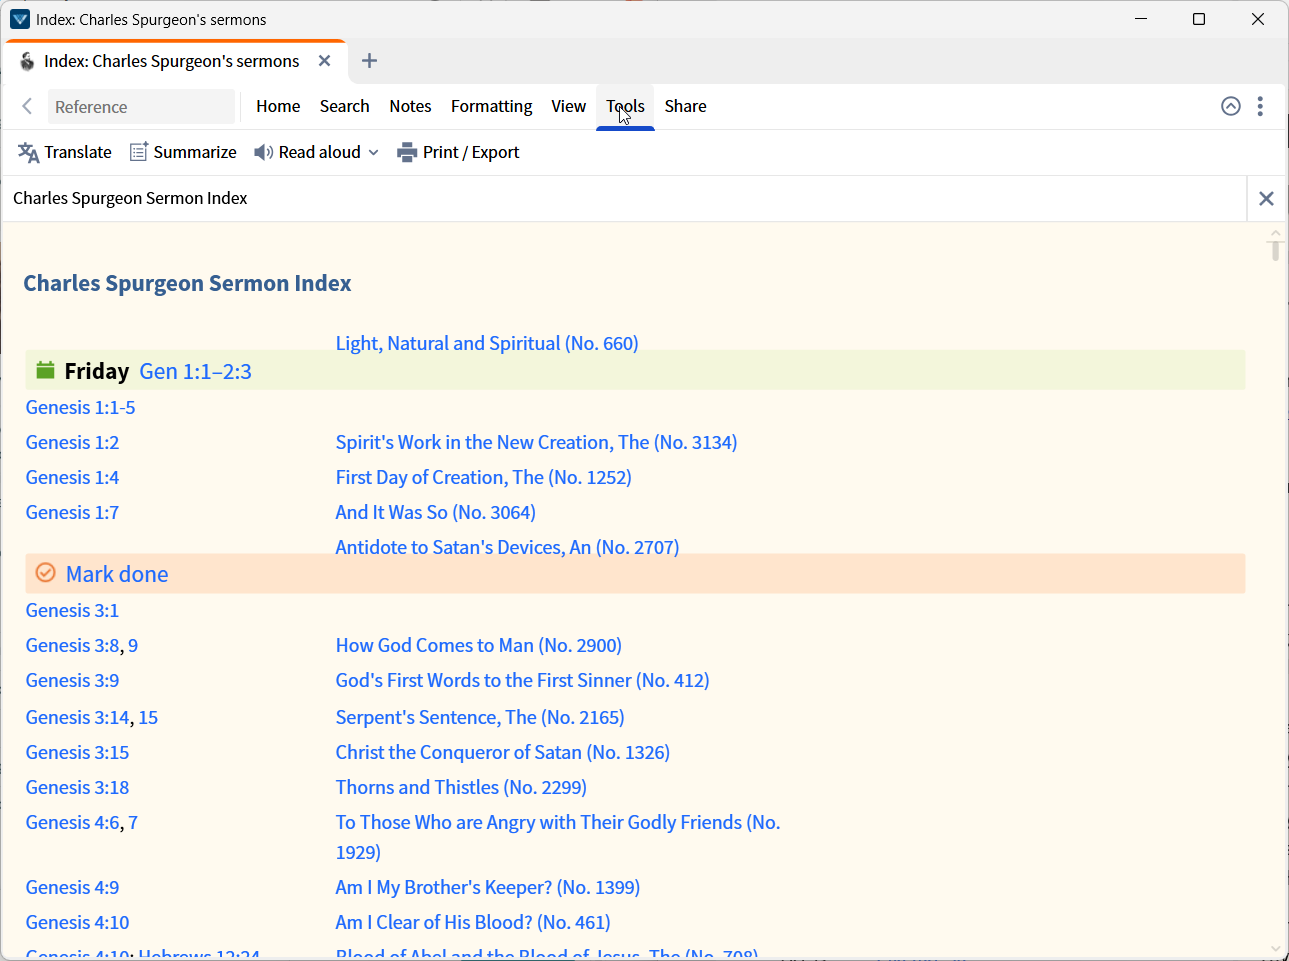
Task: Click the Mark done check circle icon
Action: click(x=45, y=572)
